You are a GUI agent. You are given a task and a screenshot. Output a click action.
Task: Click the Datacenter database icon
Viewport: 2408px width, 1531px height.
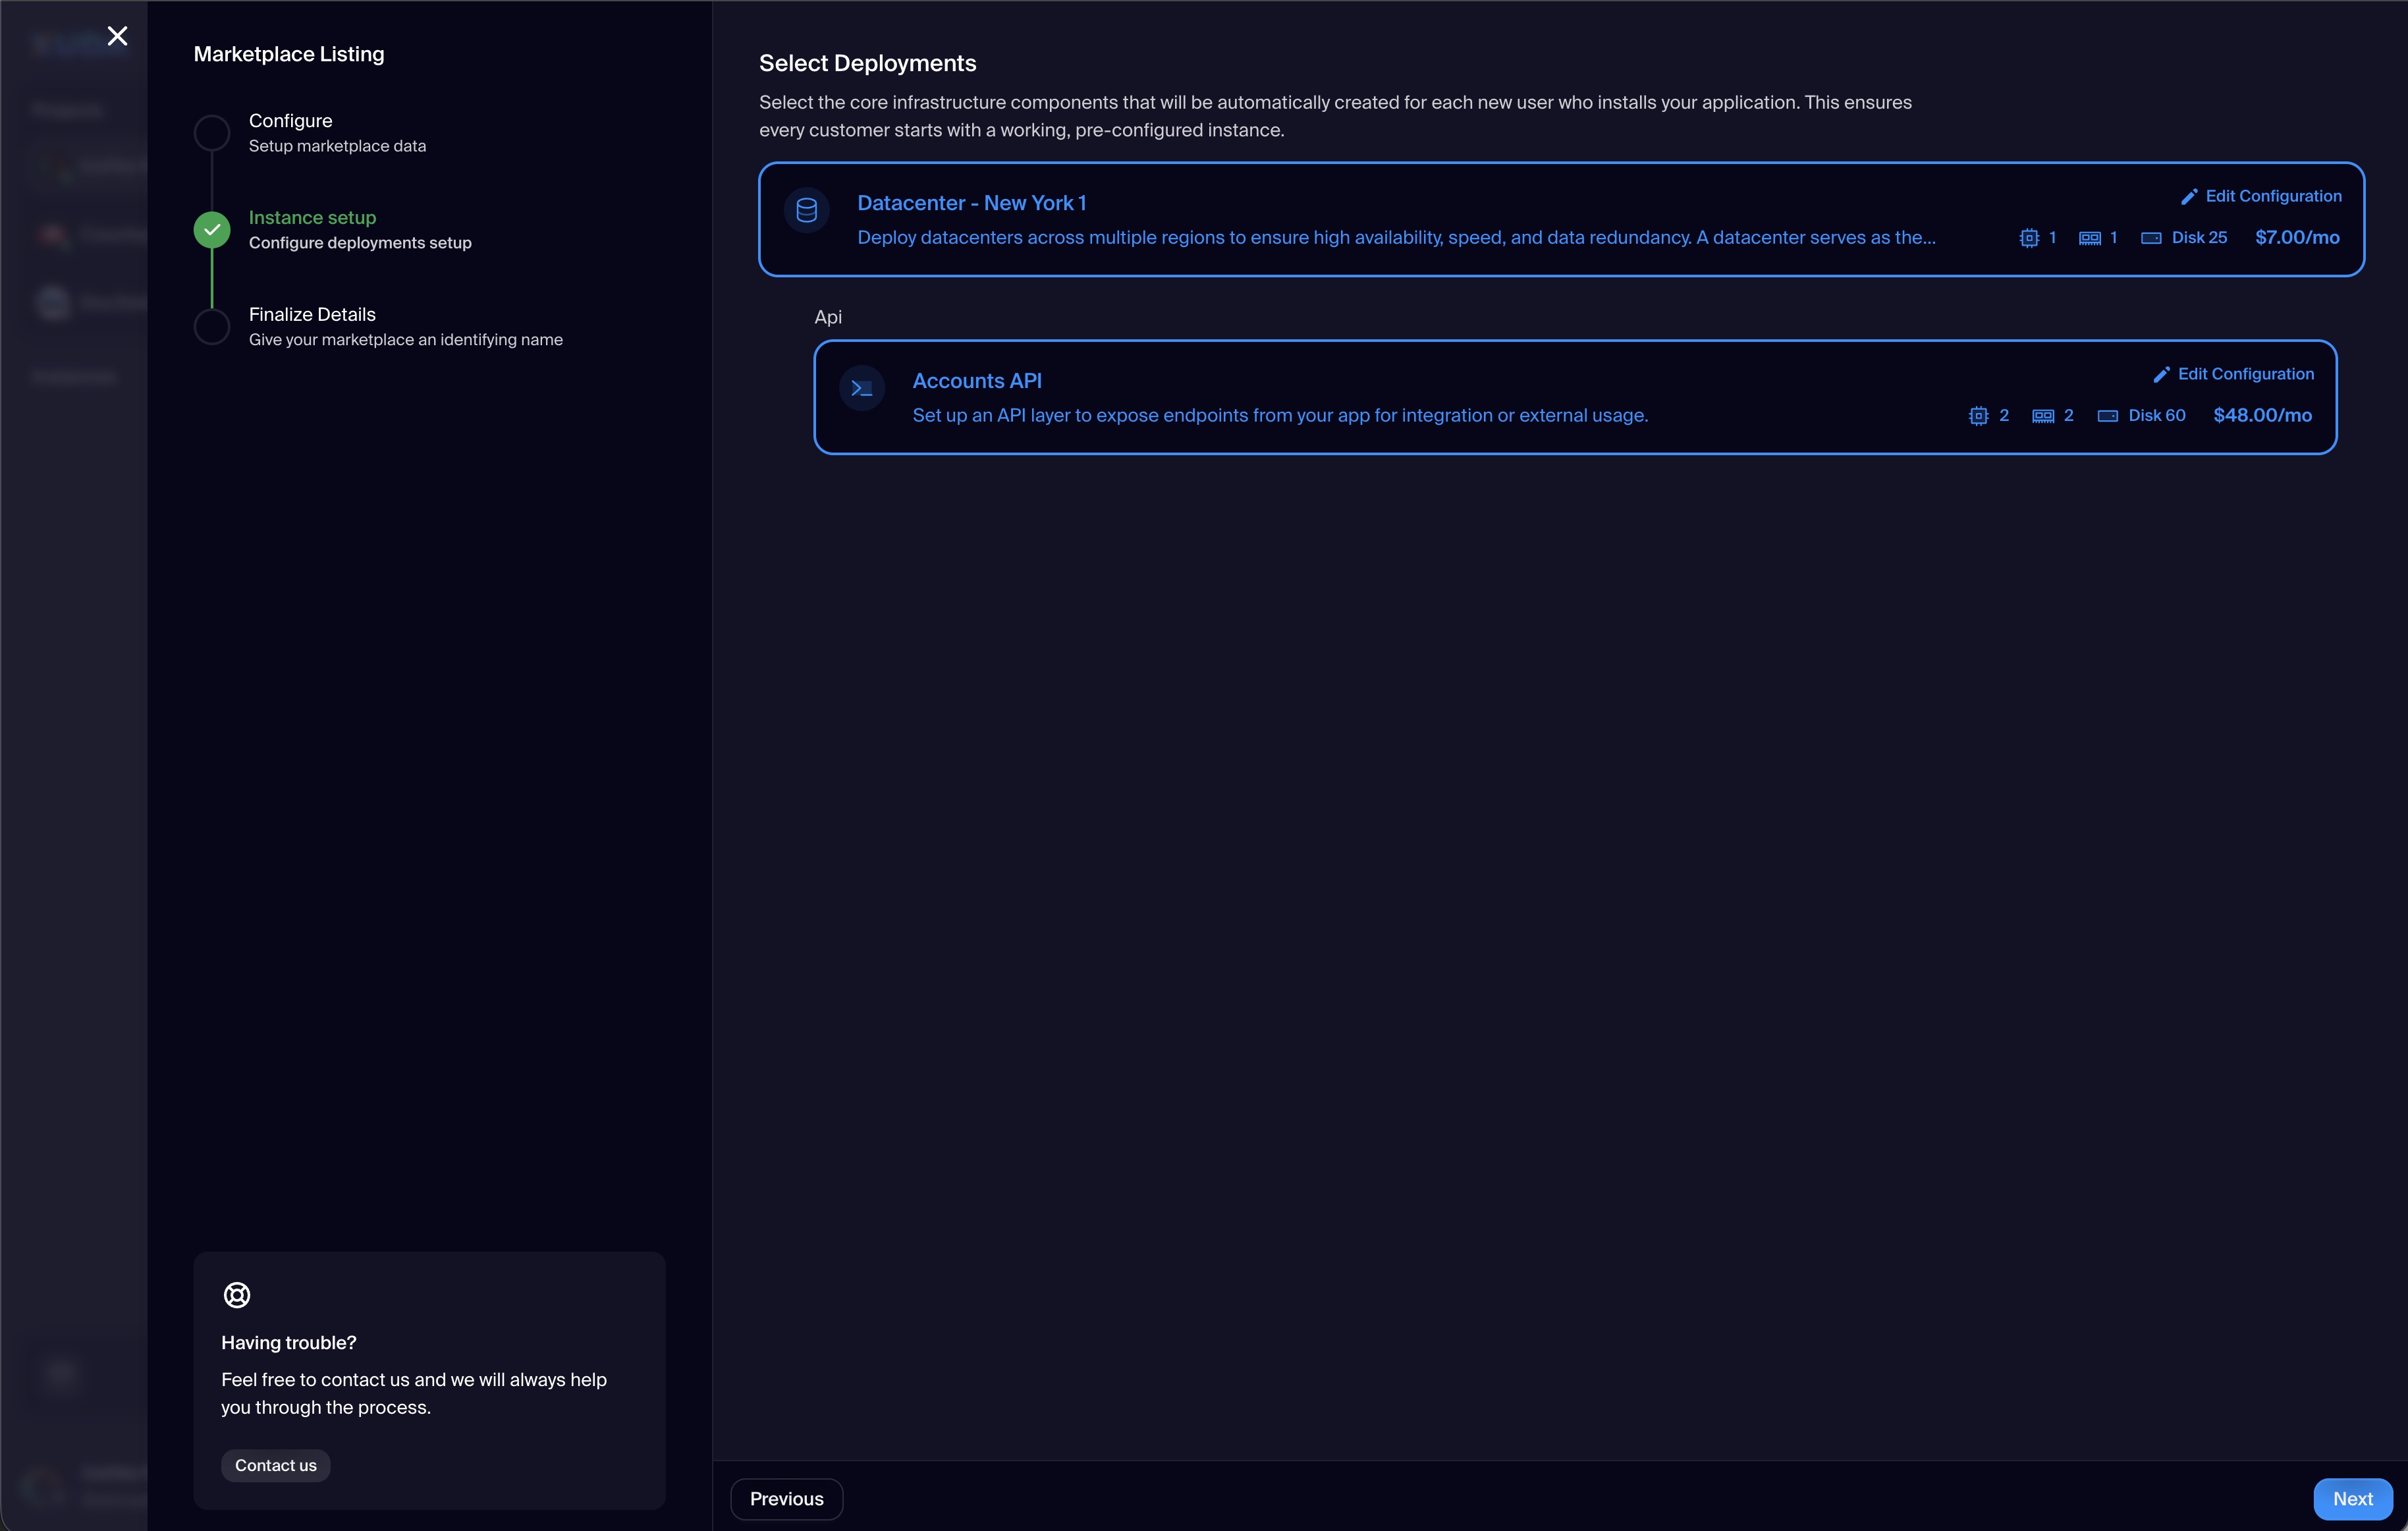(806, 210)
